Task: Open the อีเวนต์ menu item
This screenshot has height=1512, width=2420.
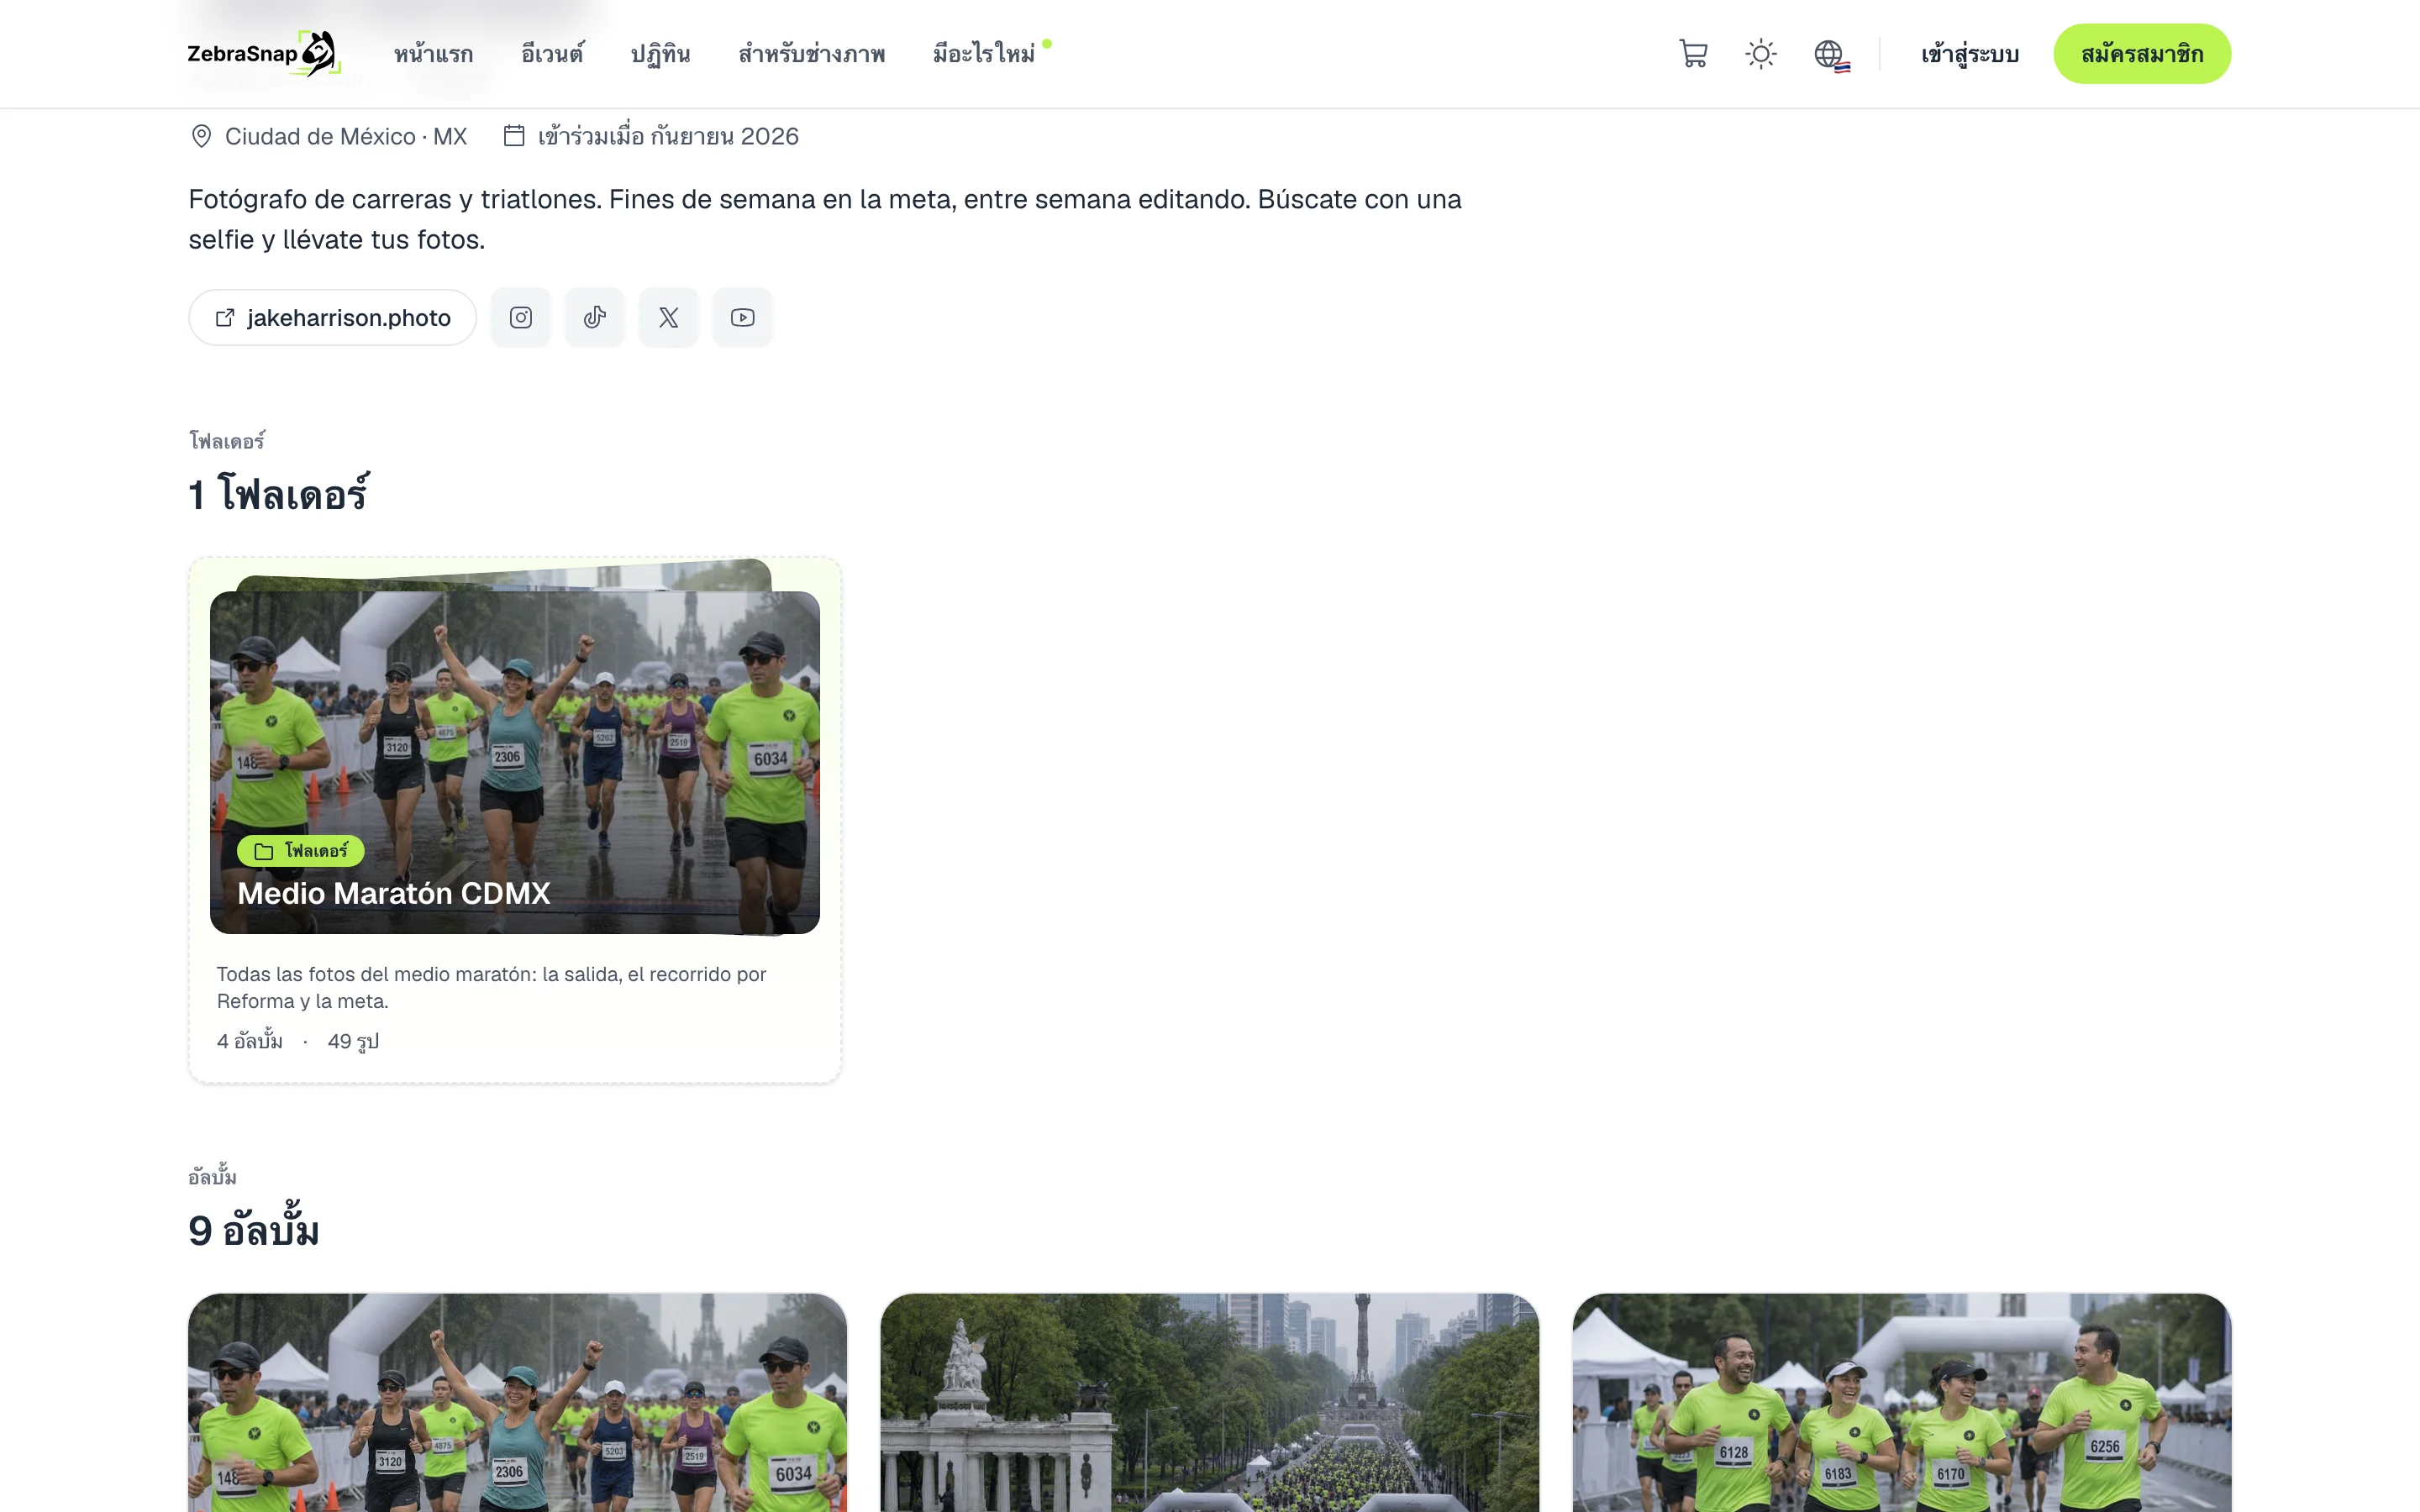Action: 552,54
